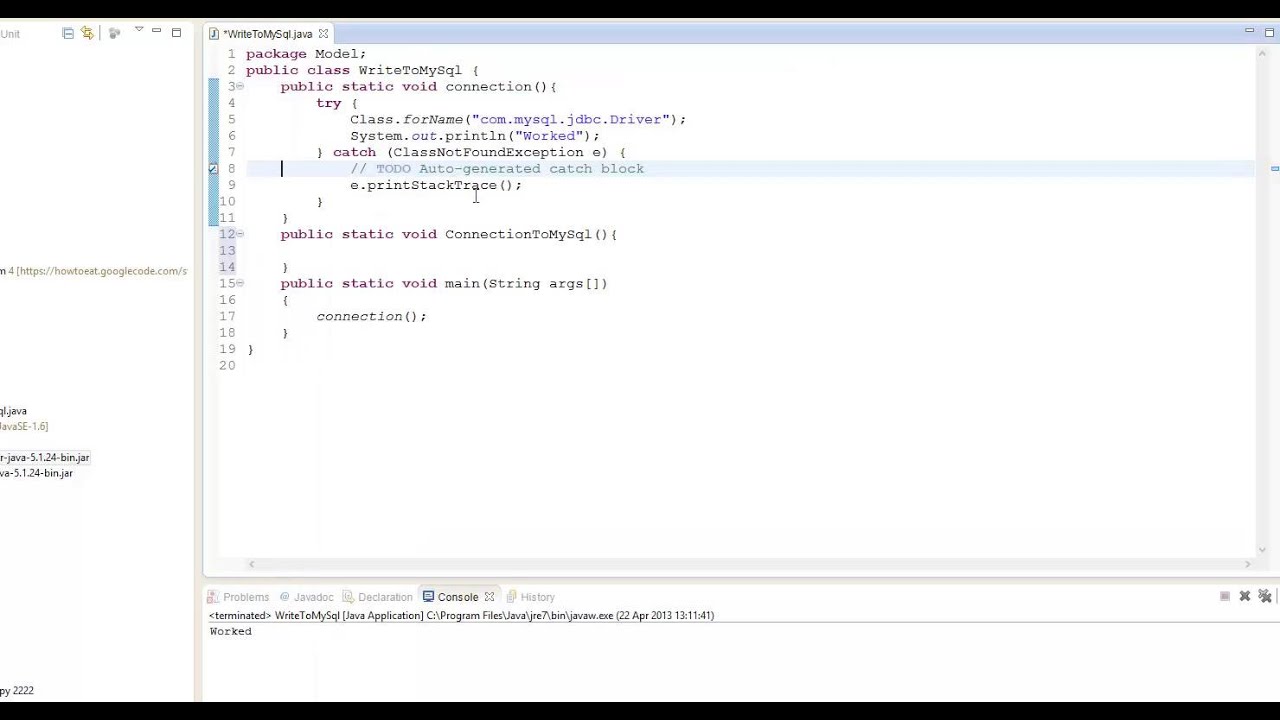Viewport: 1280px width, 720px height.
Task: Select the JavaSE-1.6 library entry
Action: pos(24,426)
